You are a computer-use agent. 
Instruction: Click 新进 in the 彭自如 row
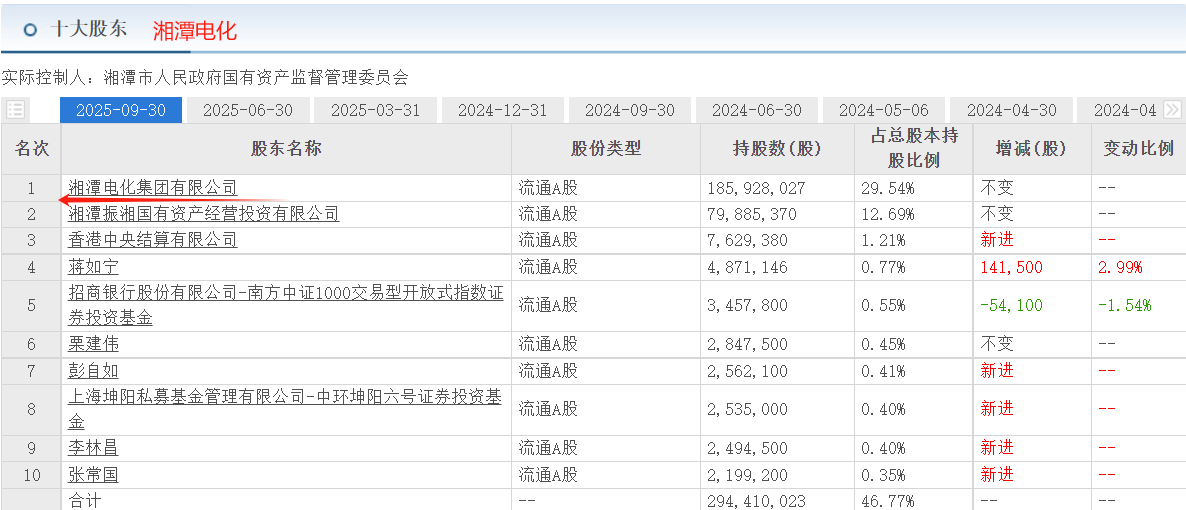[x=997, y=371]
